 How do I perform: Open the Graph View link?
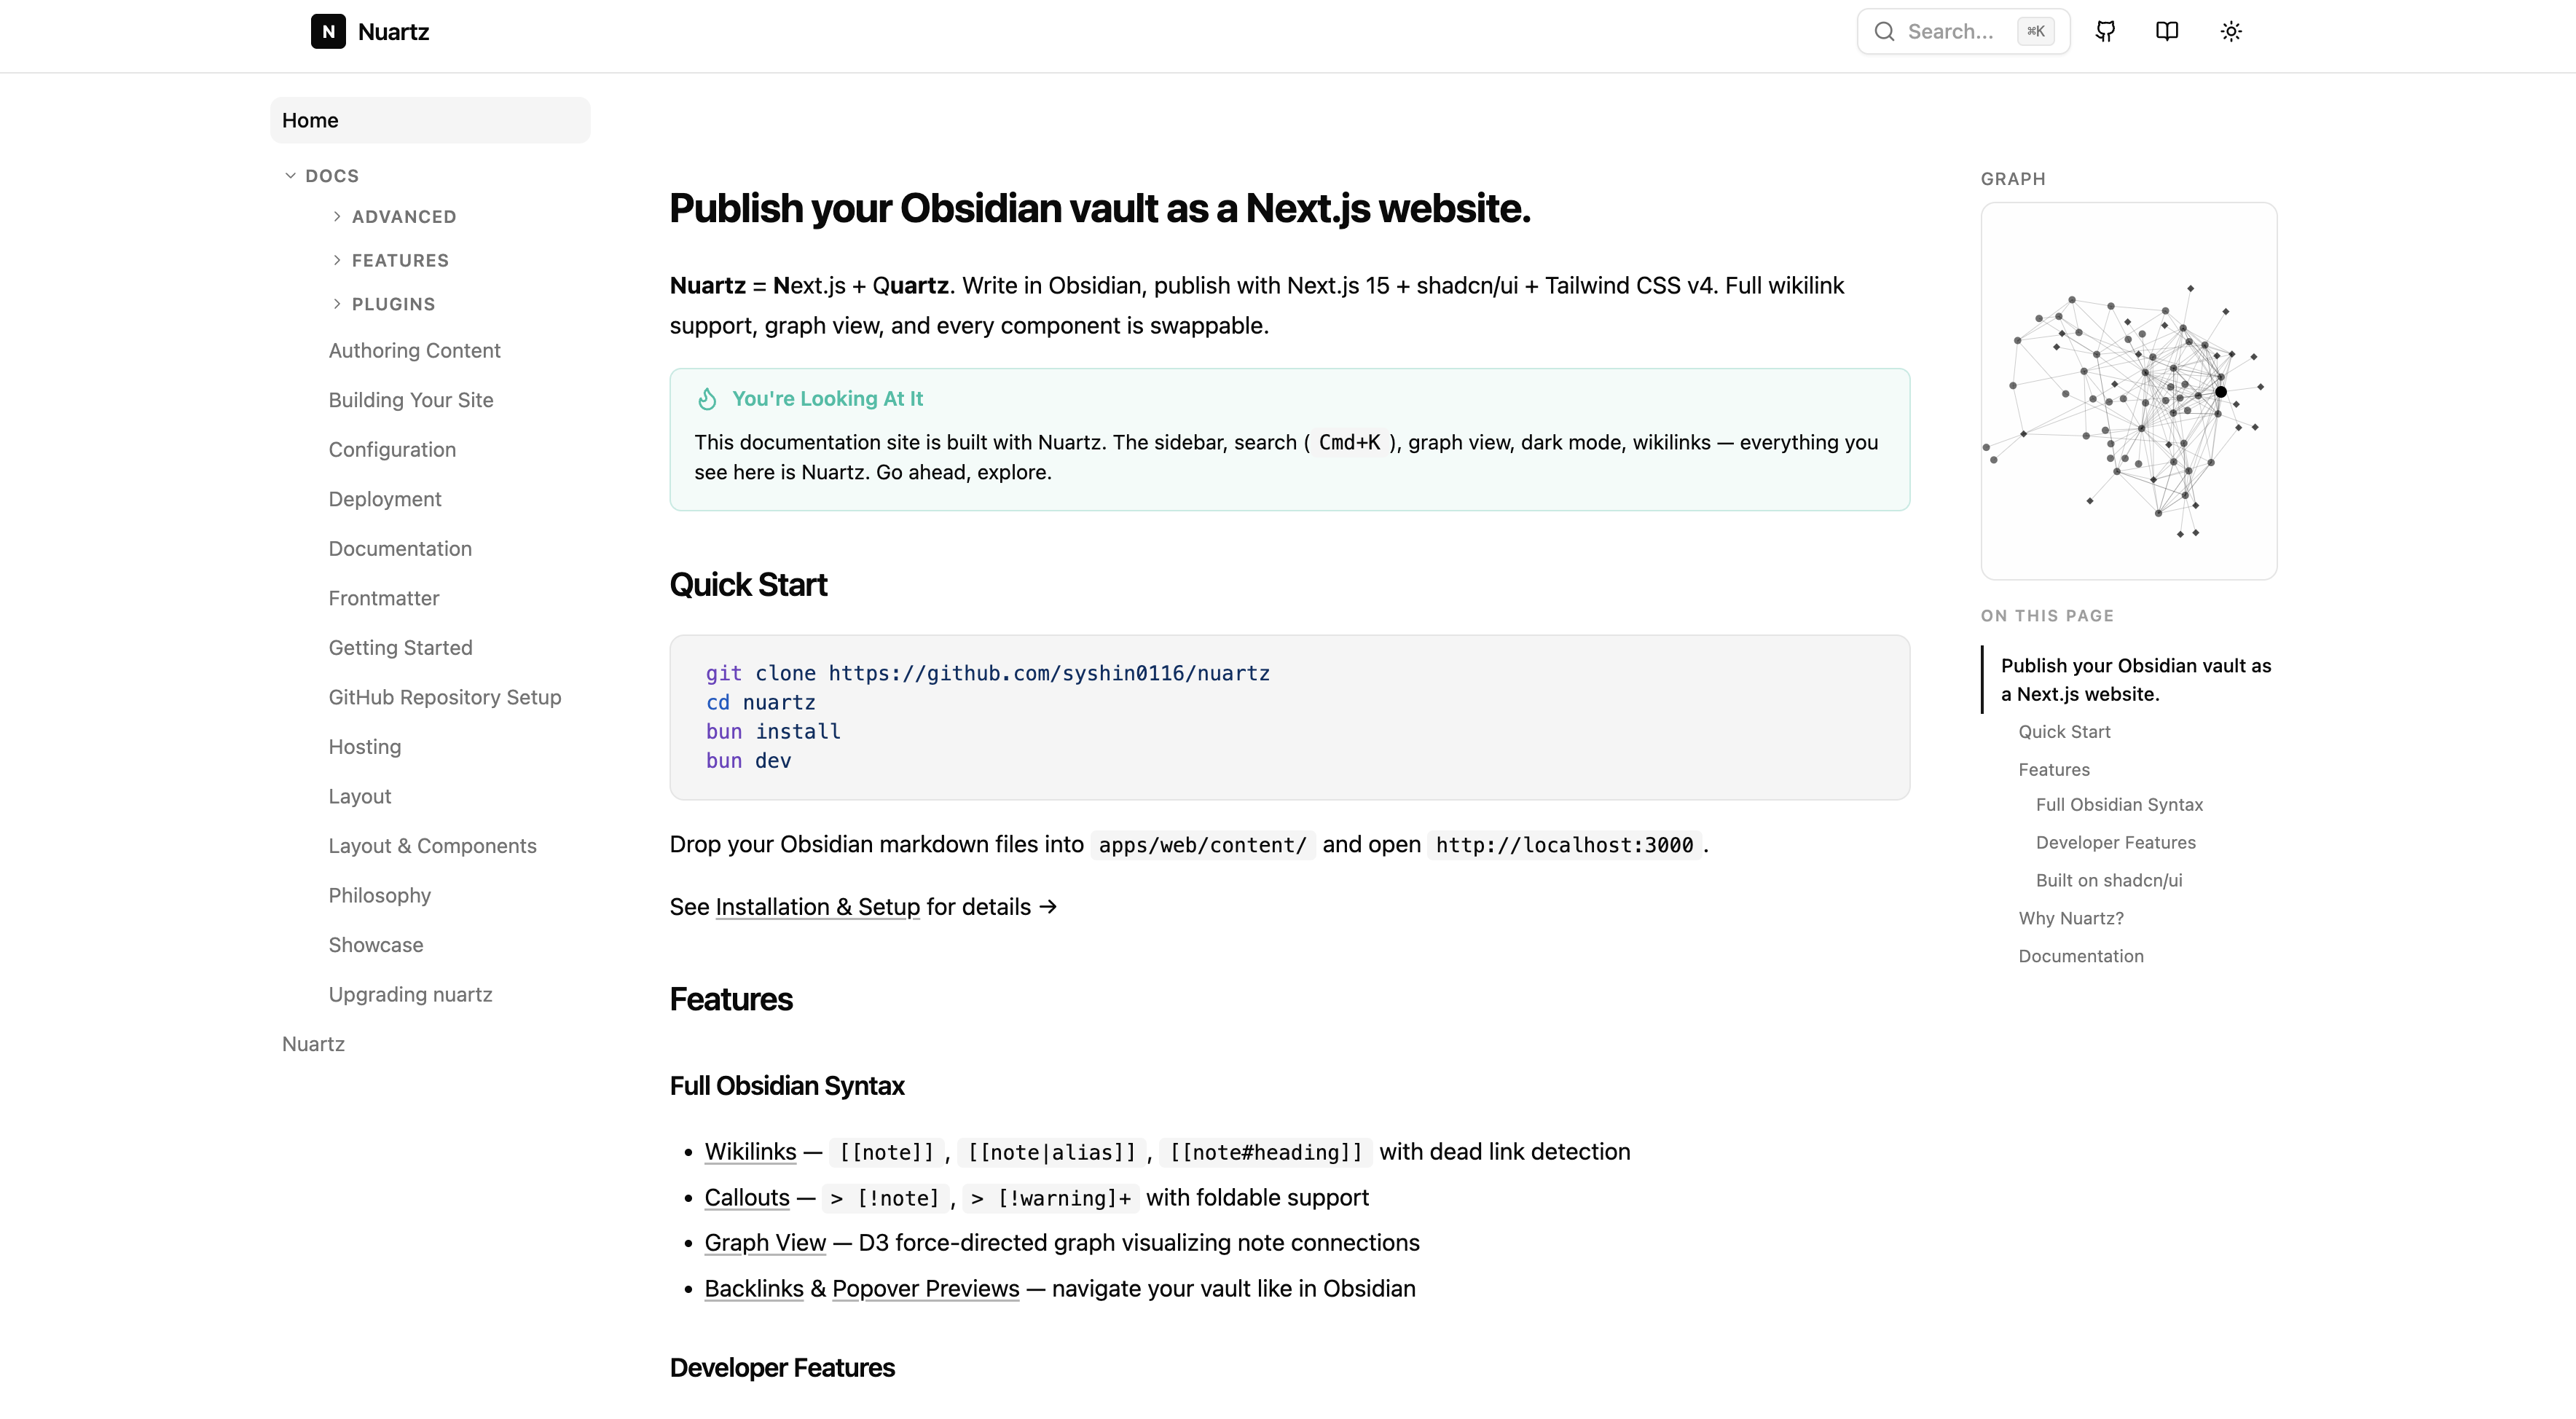(765, 1243)
